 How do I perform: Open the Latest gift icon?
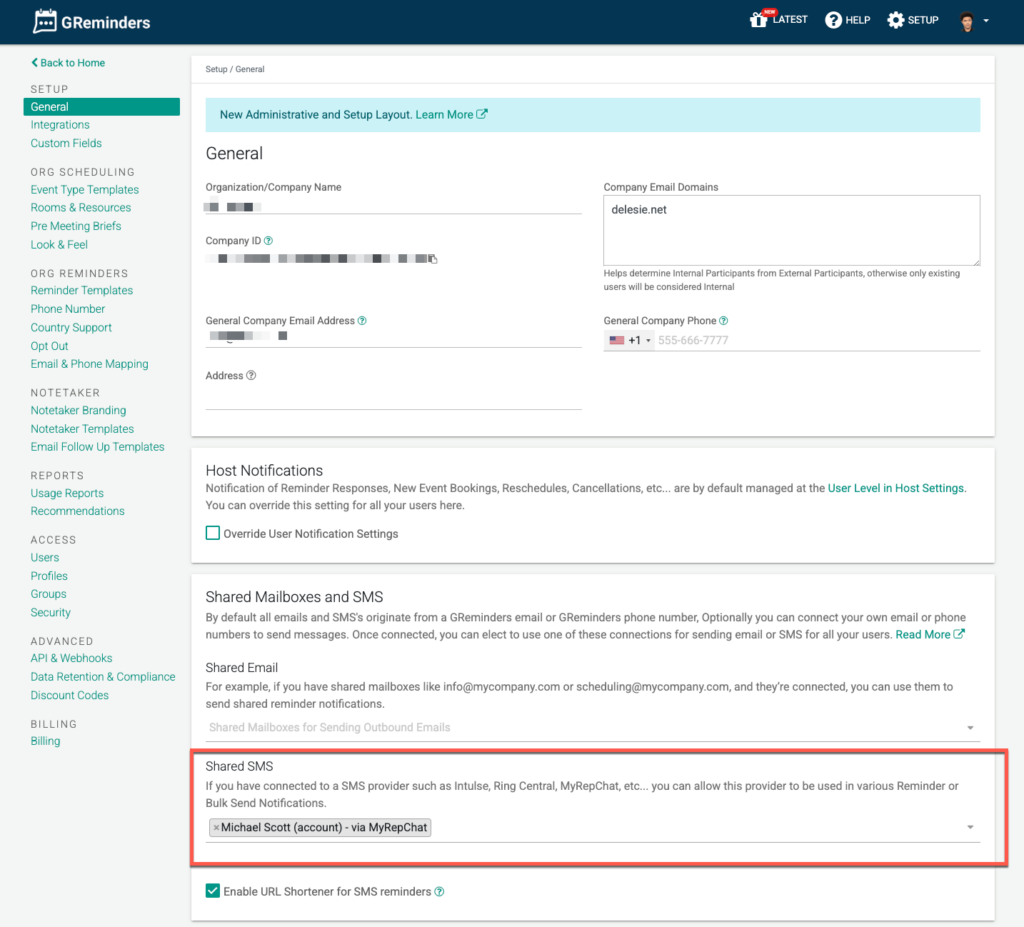coord(758,20)
